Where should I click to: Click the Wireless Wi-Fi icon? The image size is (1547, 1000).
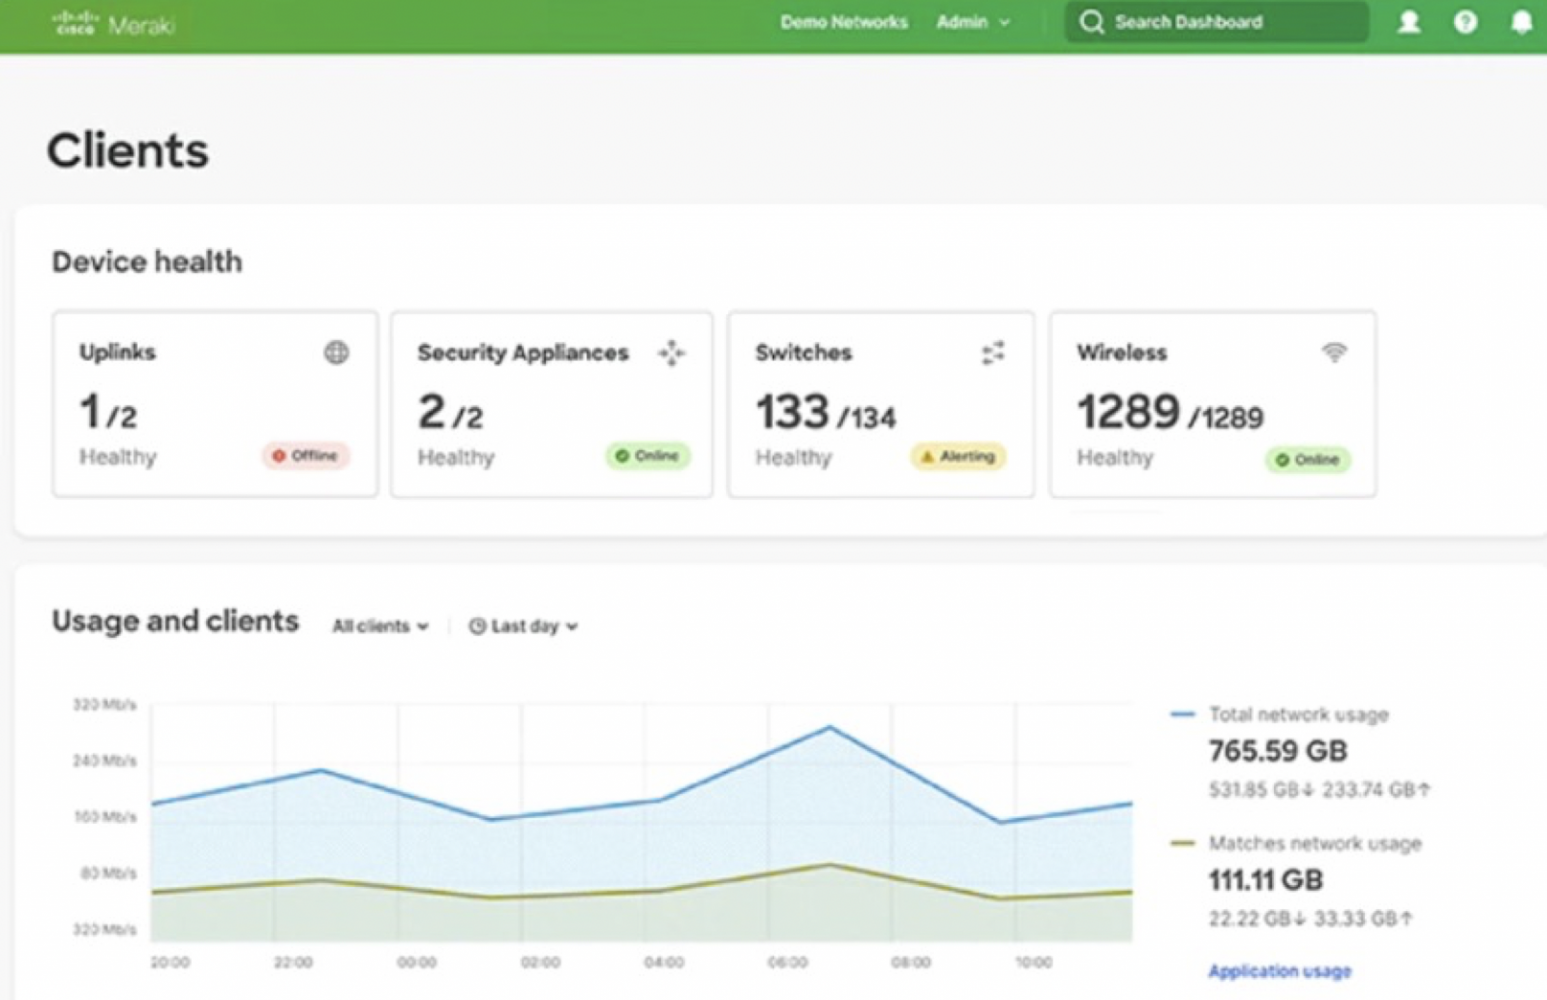point(1334,352)
